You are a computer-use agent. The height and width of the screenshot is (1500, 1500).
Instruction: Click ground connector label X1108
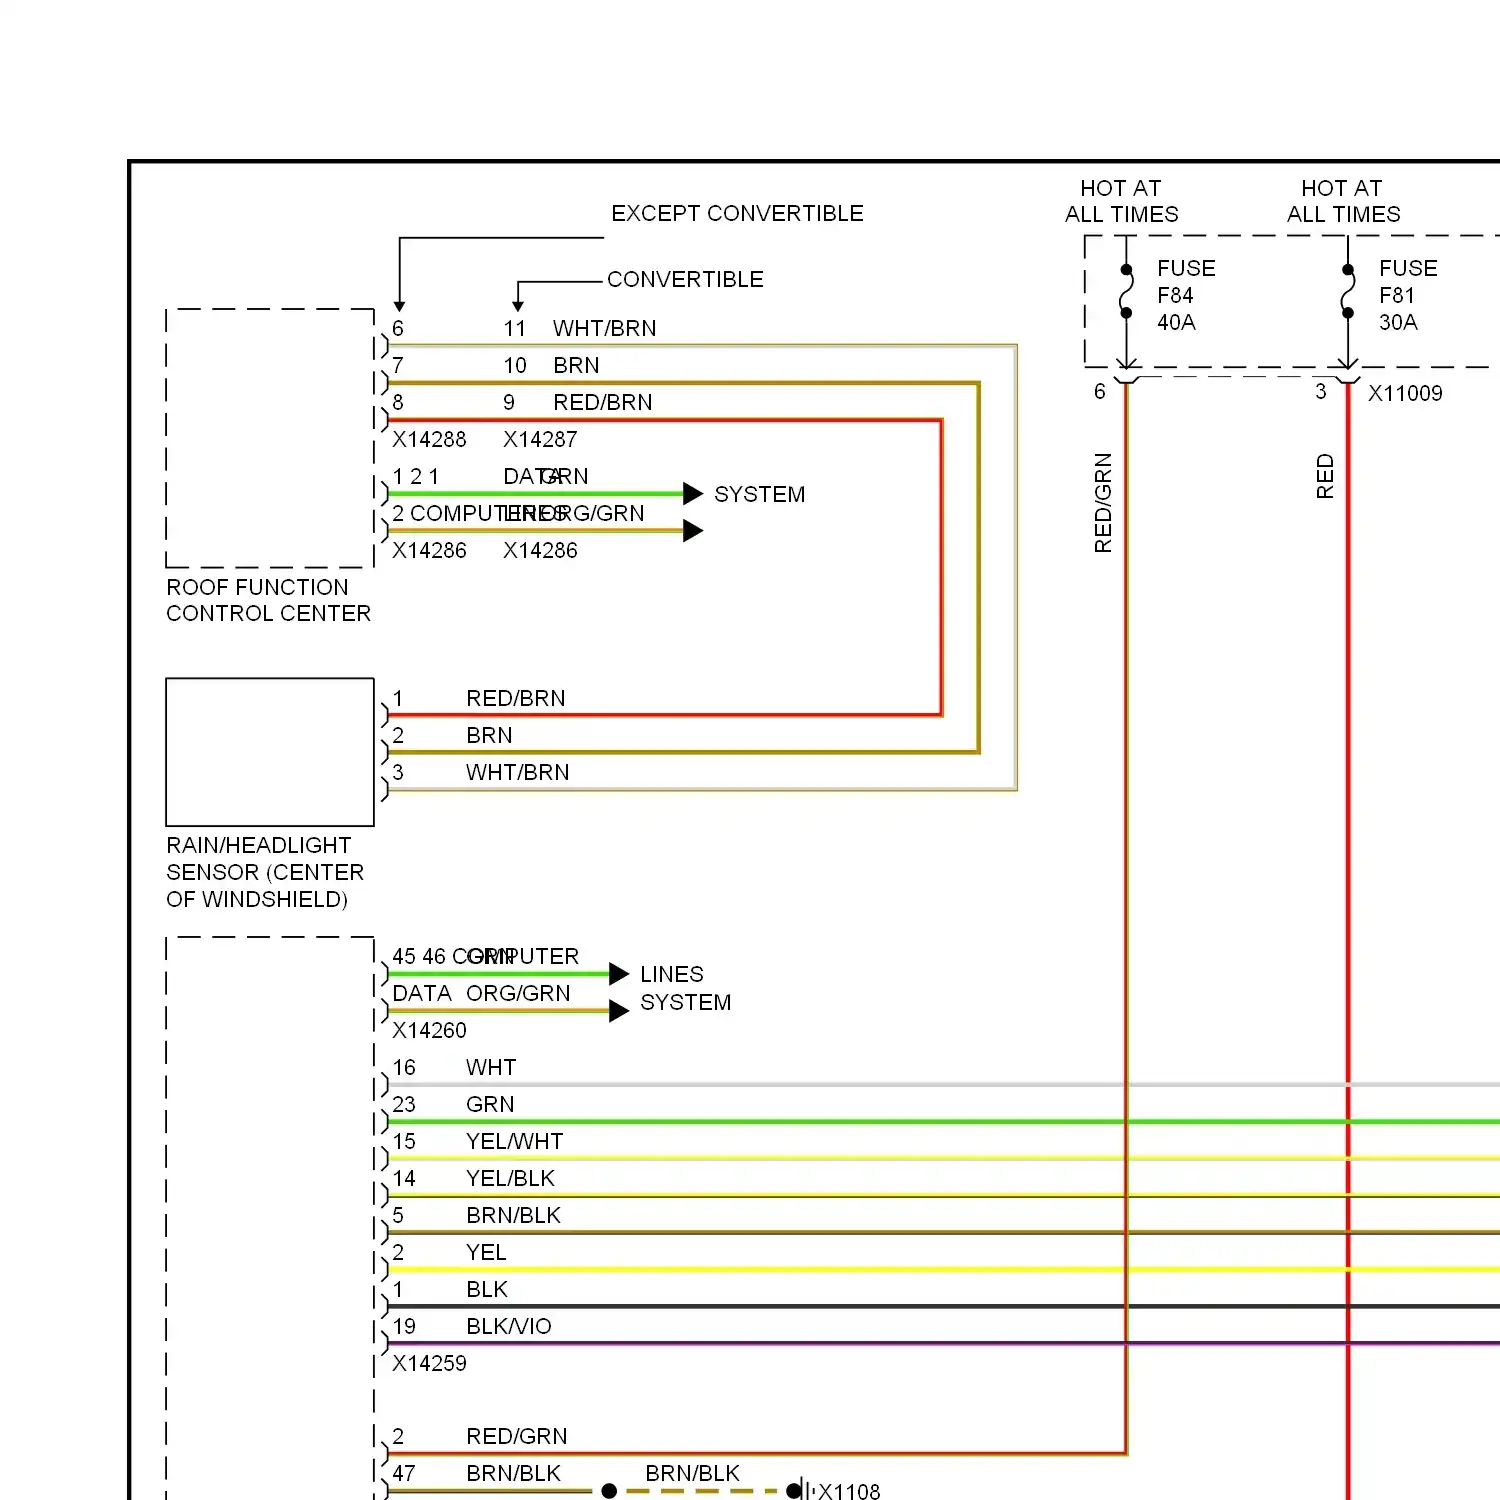click(849, 1491)
